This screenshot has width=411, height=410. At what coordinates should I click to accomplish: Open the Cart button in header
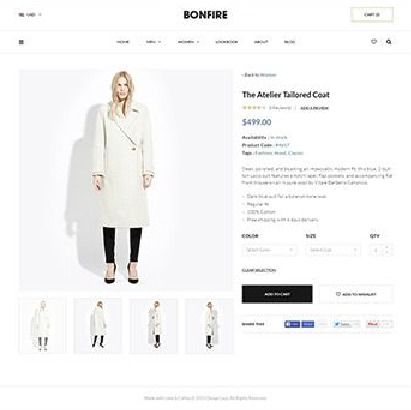[x=372, y=15]
